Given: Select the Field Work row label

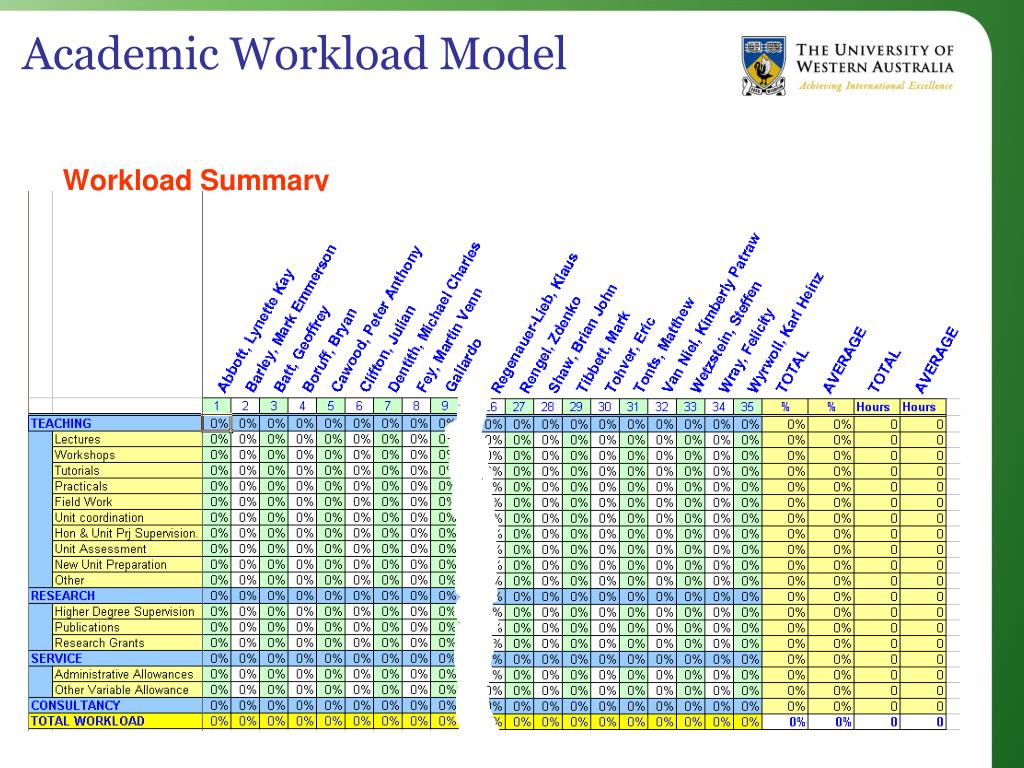Looking at the screenshot, I should [127, 502].
